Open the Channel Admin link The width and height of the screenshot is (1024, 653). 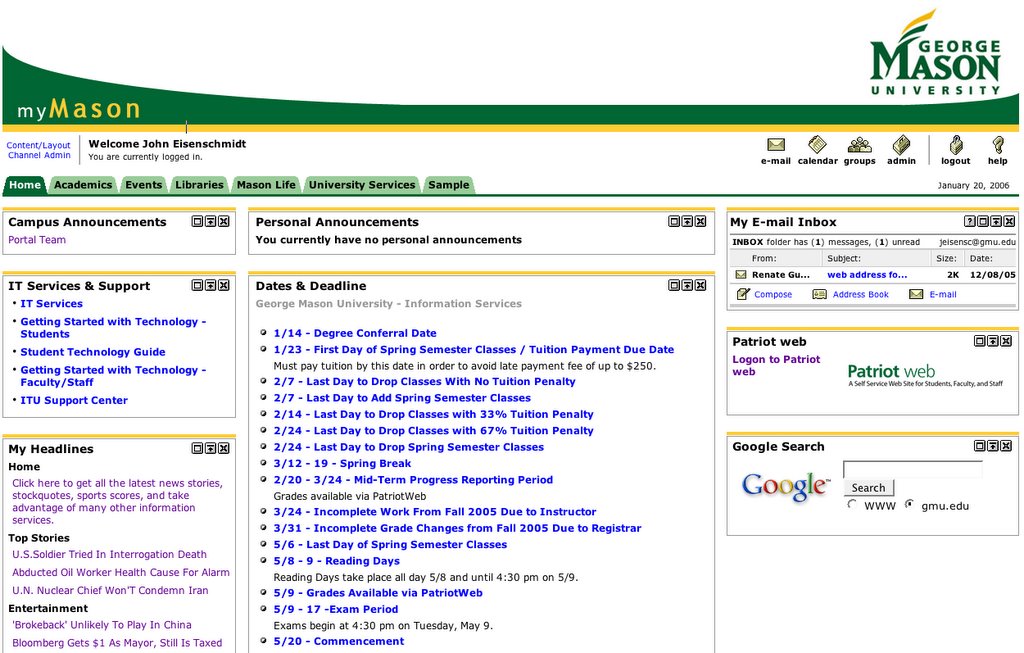[39, 155]
